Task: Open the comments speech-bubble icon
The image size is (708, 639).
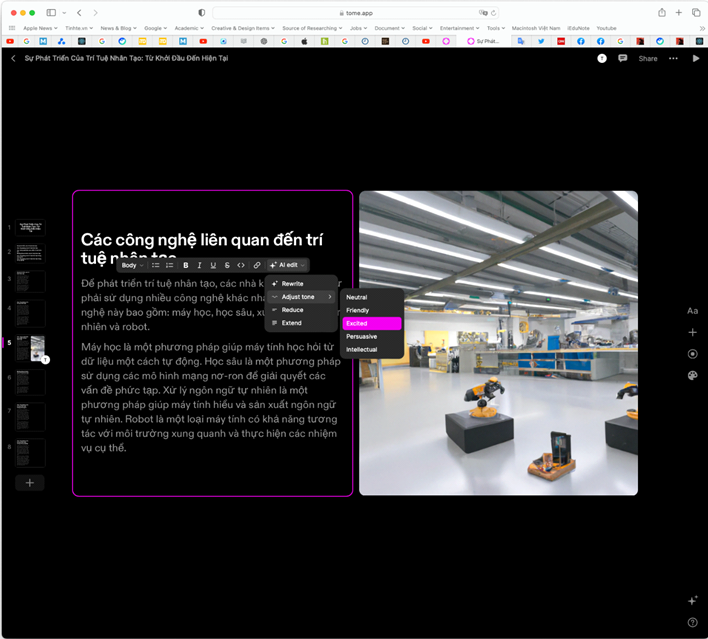Action: point(623,58)
